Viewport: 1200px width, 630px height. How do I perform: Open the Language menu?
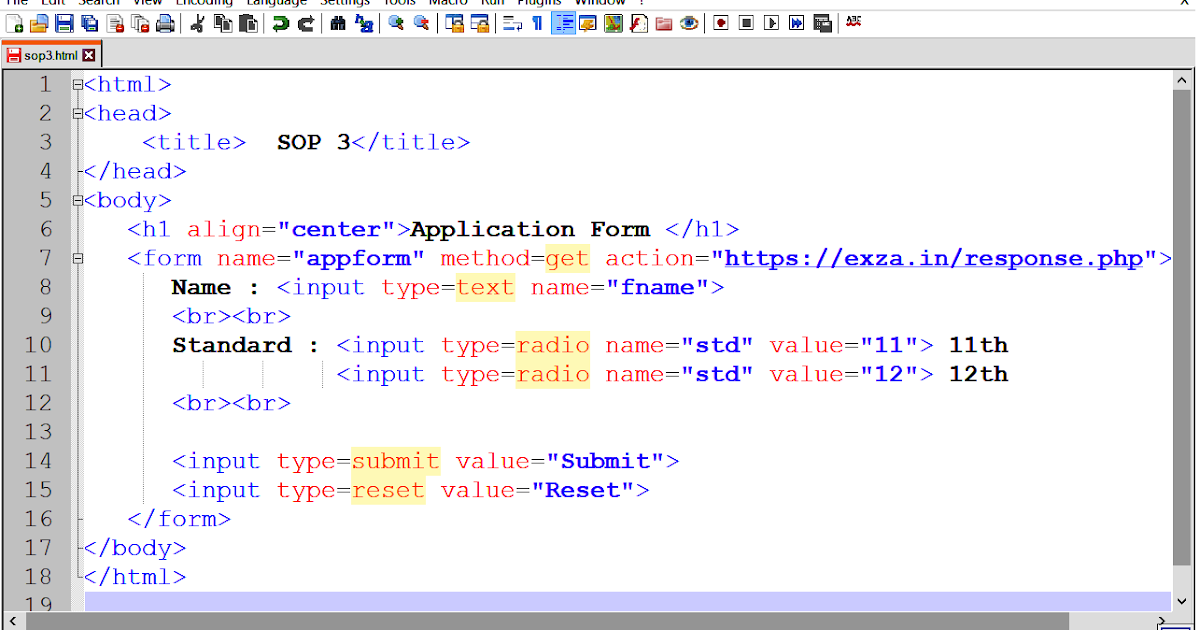pos(278,3)
